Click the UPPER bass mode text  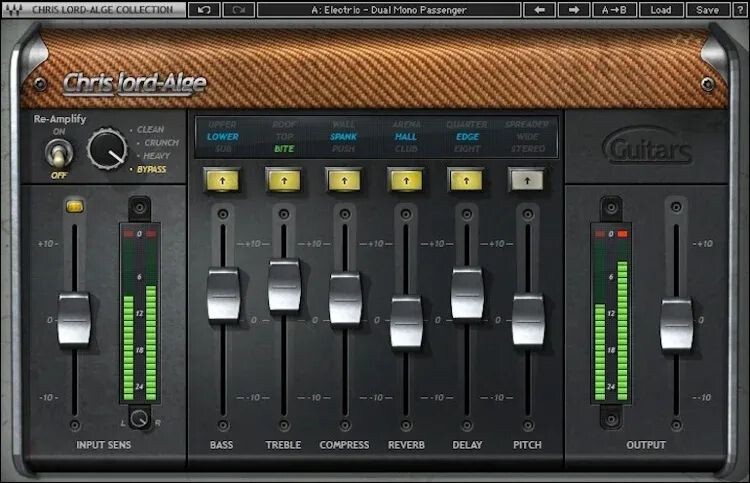point(222,125)
